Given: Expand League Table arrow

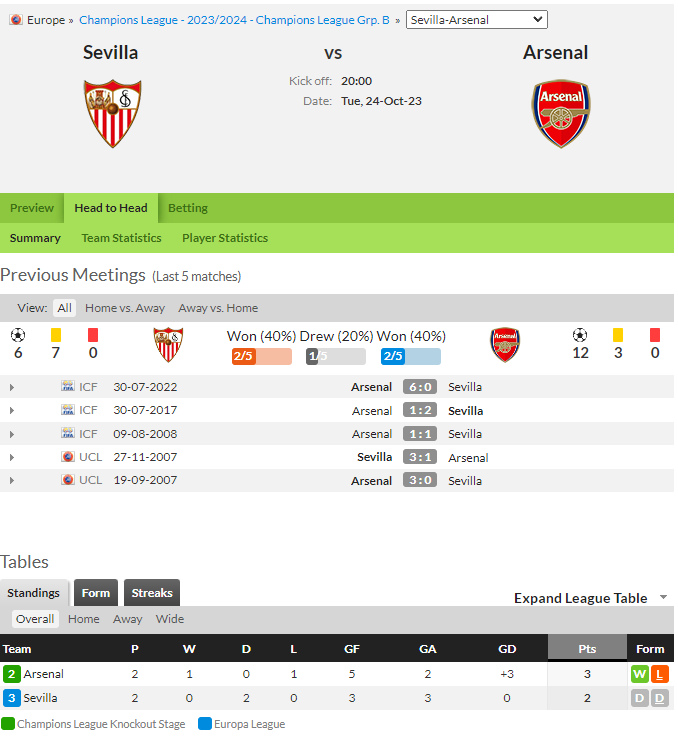Looking at the screenshot, I should click(663, 597).
